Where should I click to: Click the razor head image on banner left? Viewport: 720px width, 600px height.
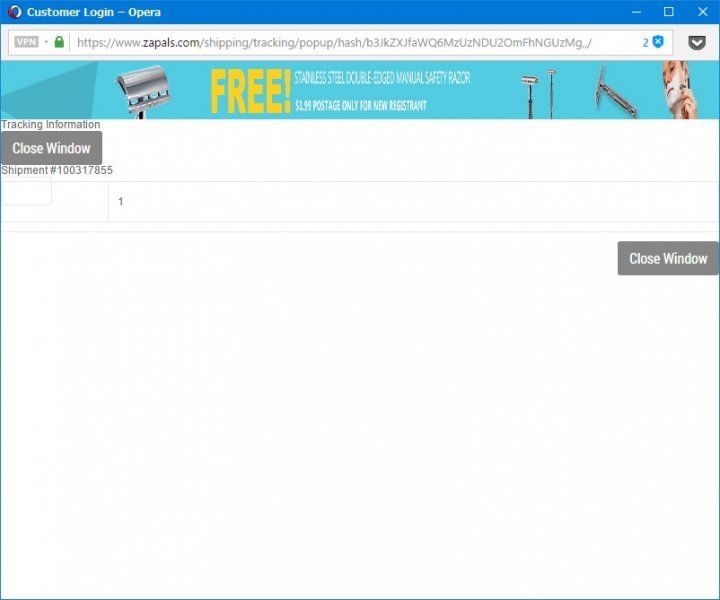(x=155, y=90)
